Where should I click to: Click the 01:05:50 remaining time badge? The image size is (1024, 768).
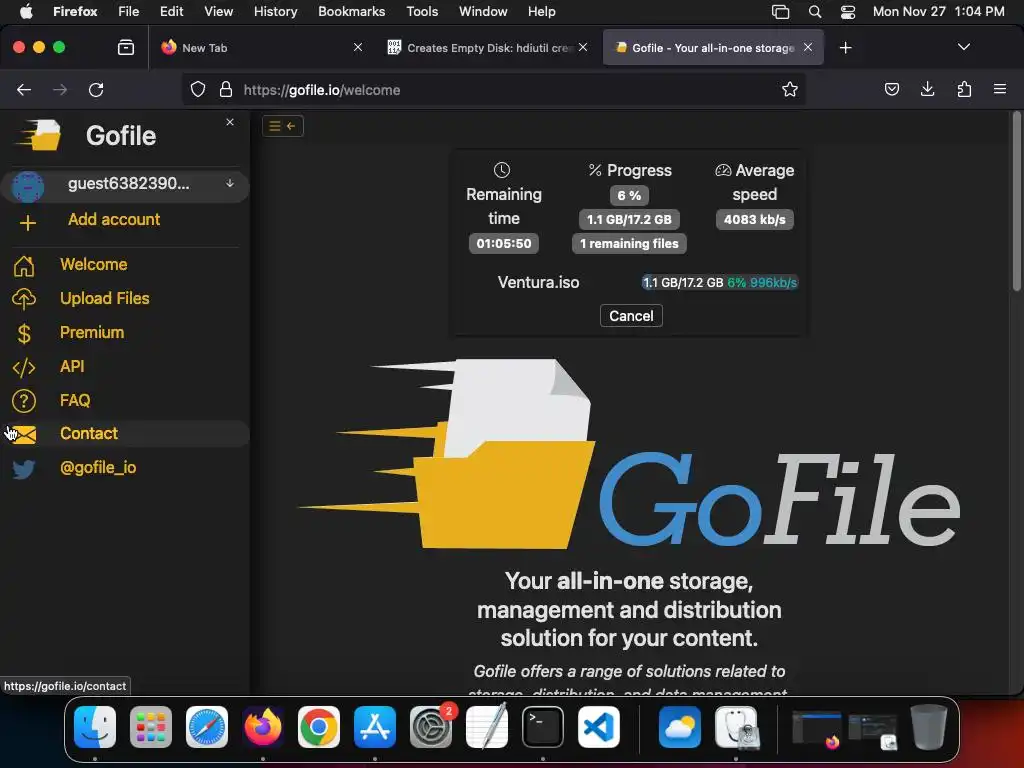[x=504, y=244]
